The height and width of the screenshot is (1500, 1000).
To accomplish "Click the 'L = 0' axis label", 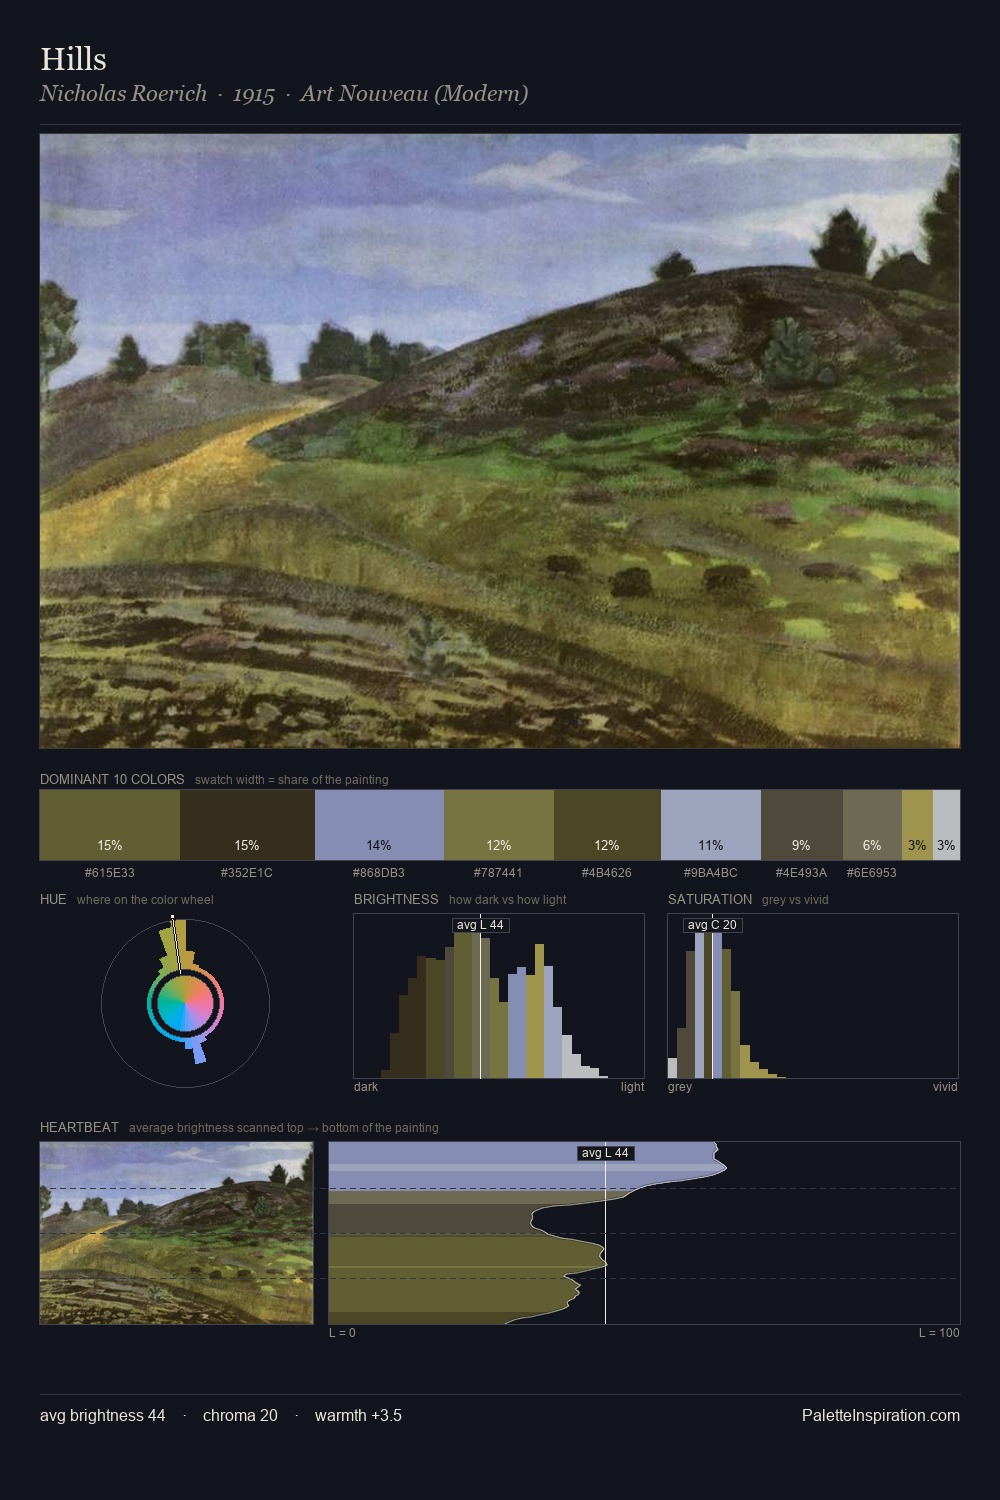I will click(342, 1333).
